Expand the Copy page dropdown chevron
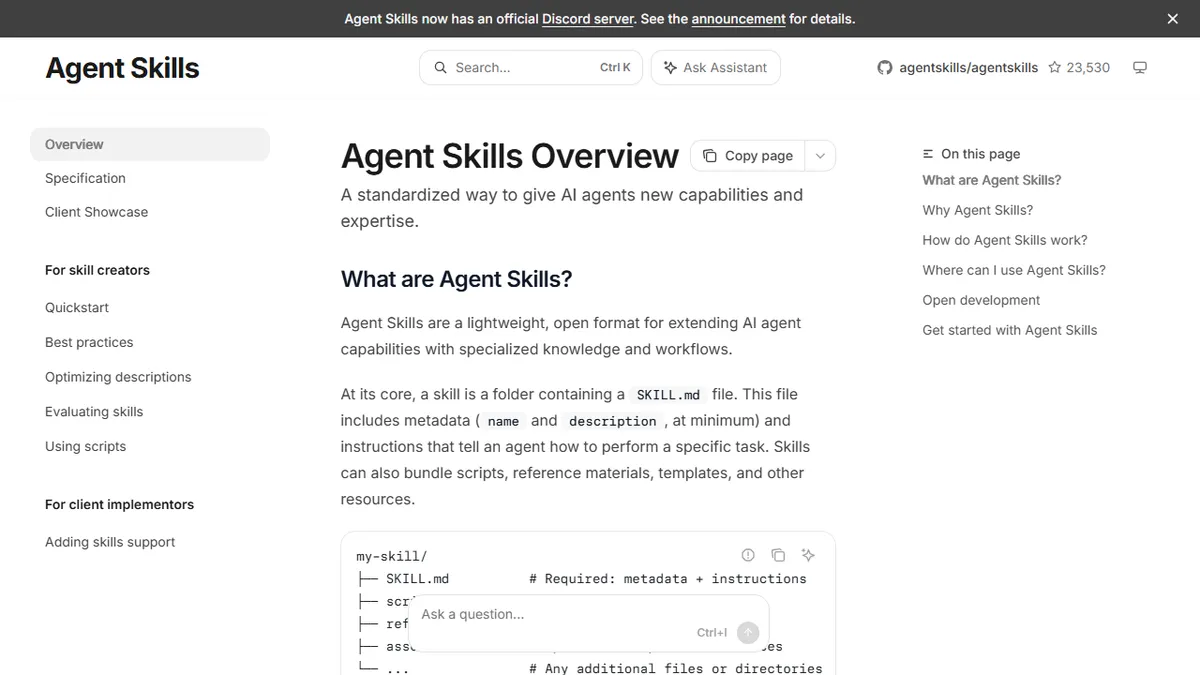Image resolution: width=1200 pixels, height=675 pixels. click(x=820, y=156)
